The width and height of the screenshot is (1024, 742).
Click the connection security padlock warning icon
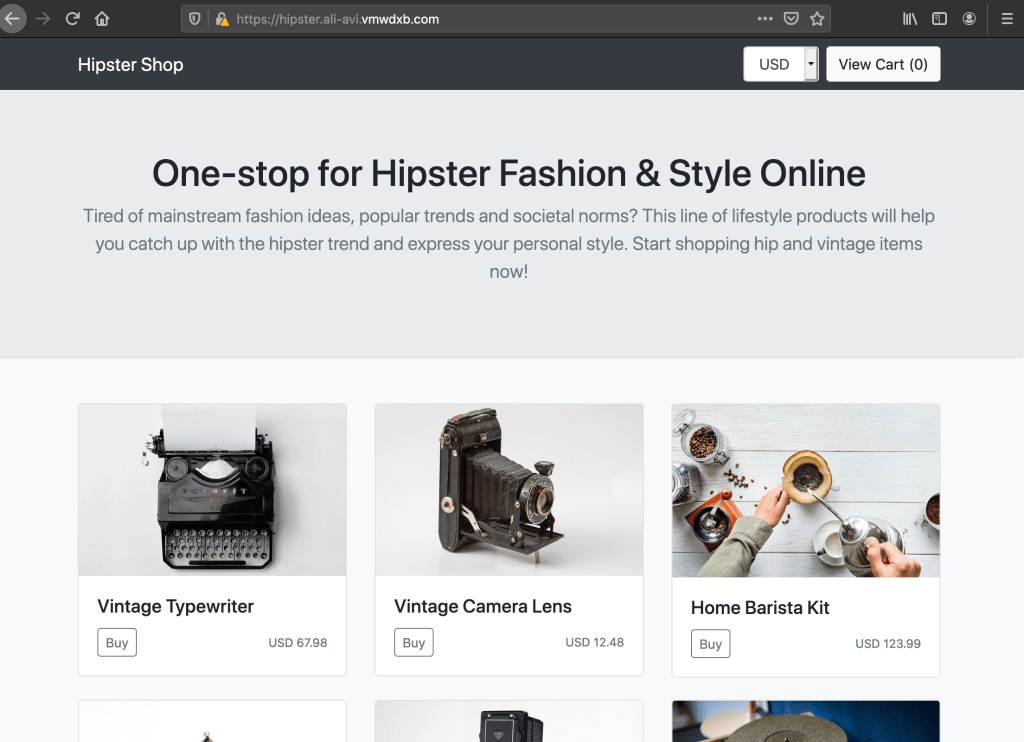221,19
